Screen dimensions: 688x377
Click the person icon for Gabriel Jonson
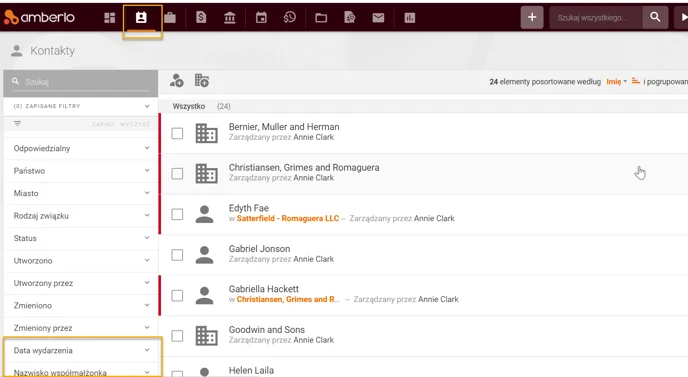coord(204,255)
